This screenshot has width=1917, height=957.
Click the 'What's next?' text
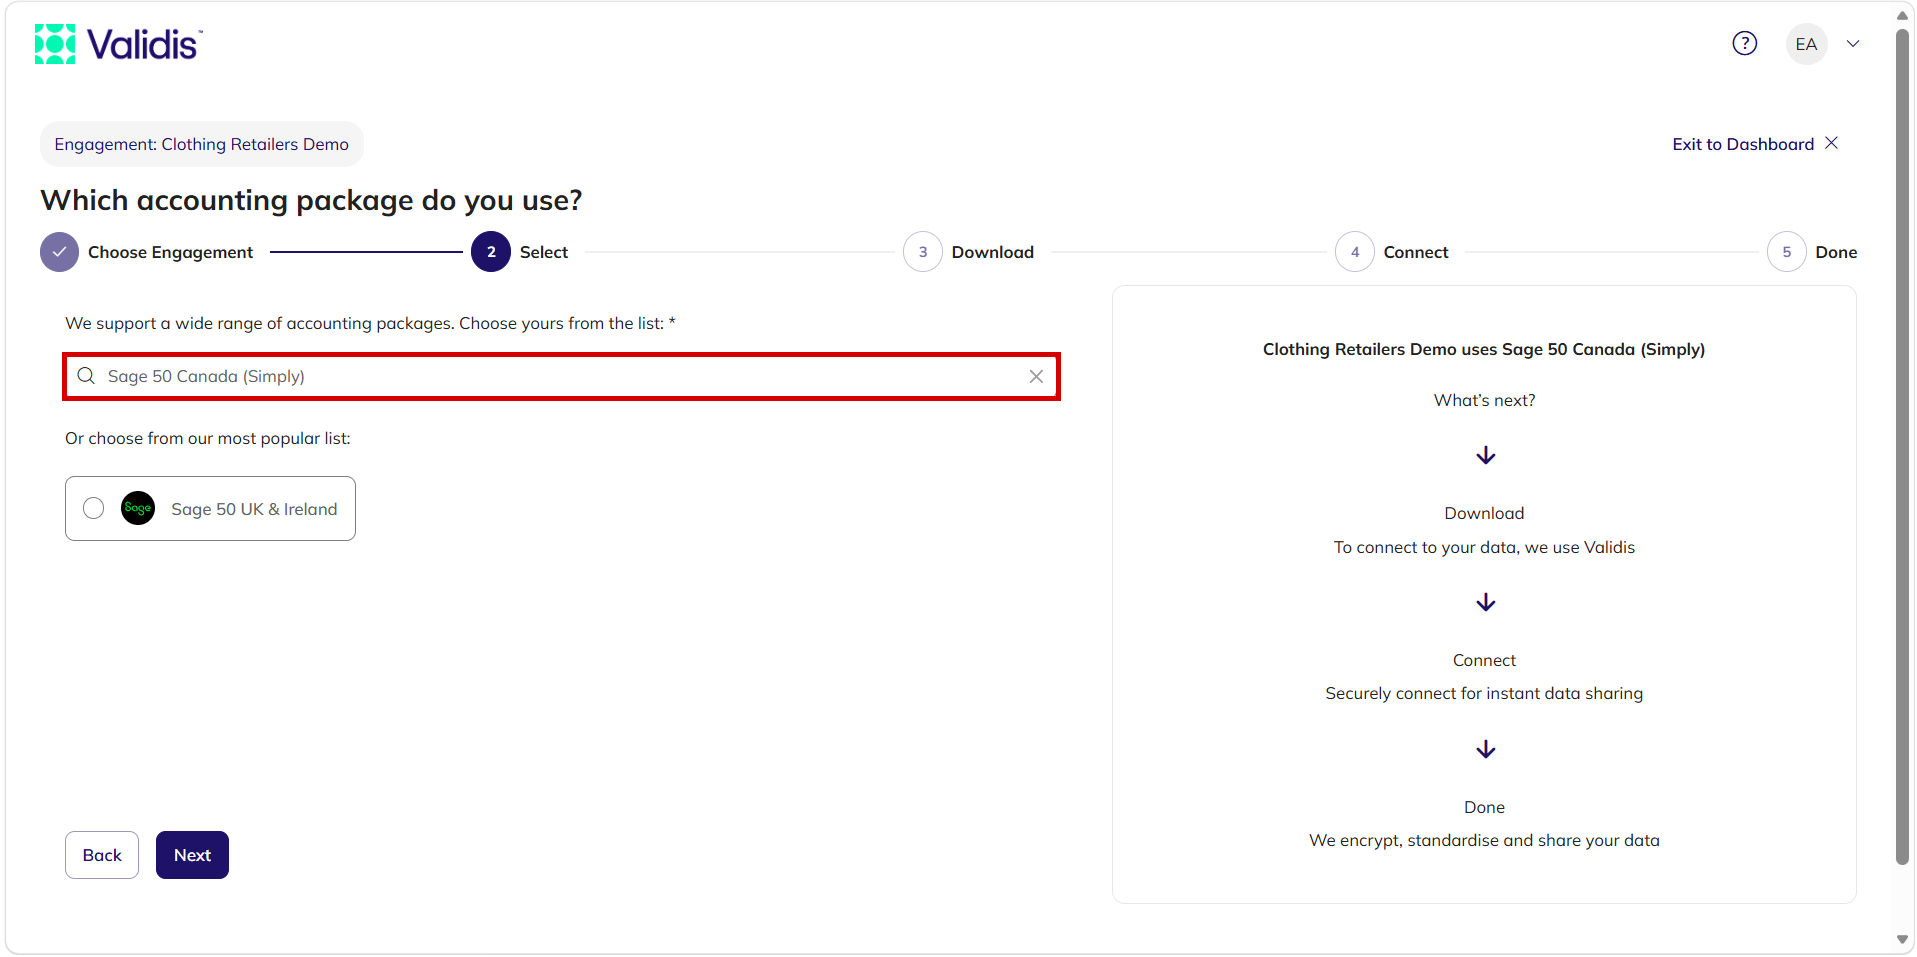click(x=1484, y=400)
